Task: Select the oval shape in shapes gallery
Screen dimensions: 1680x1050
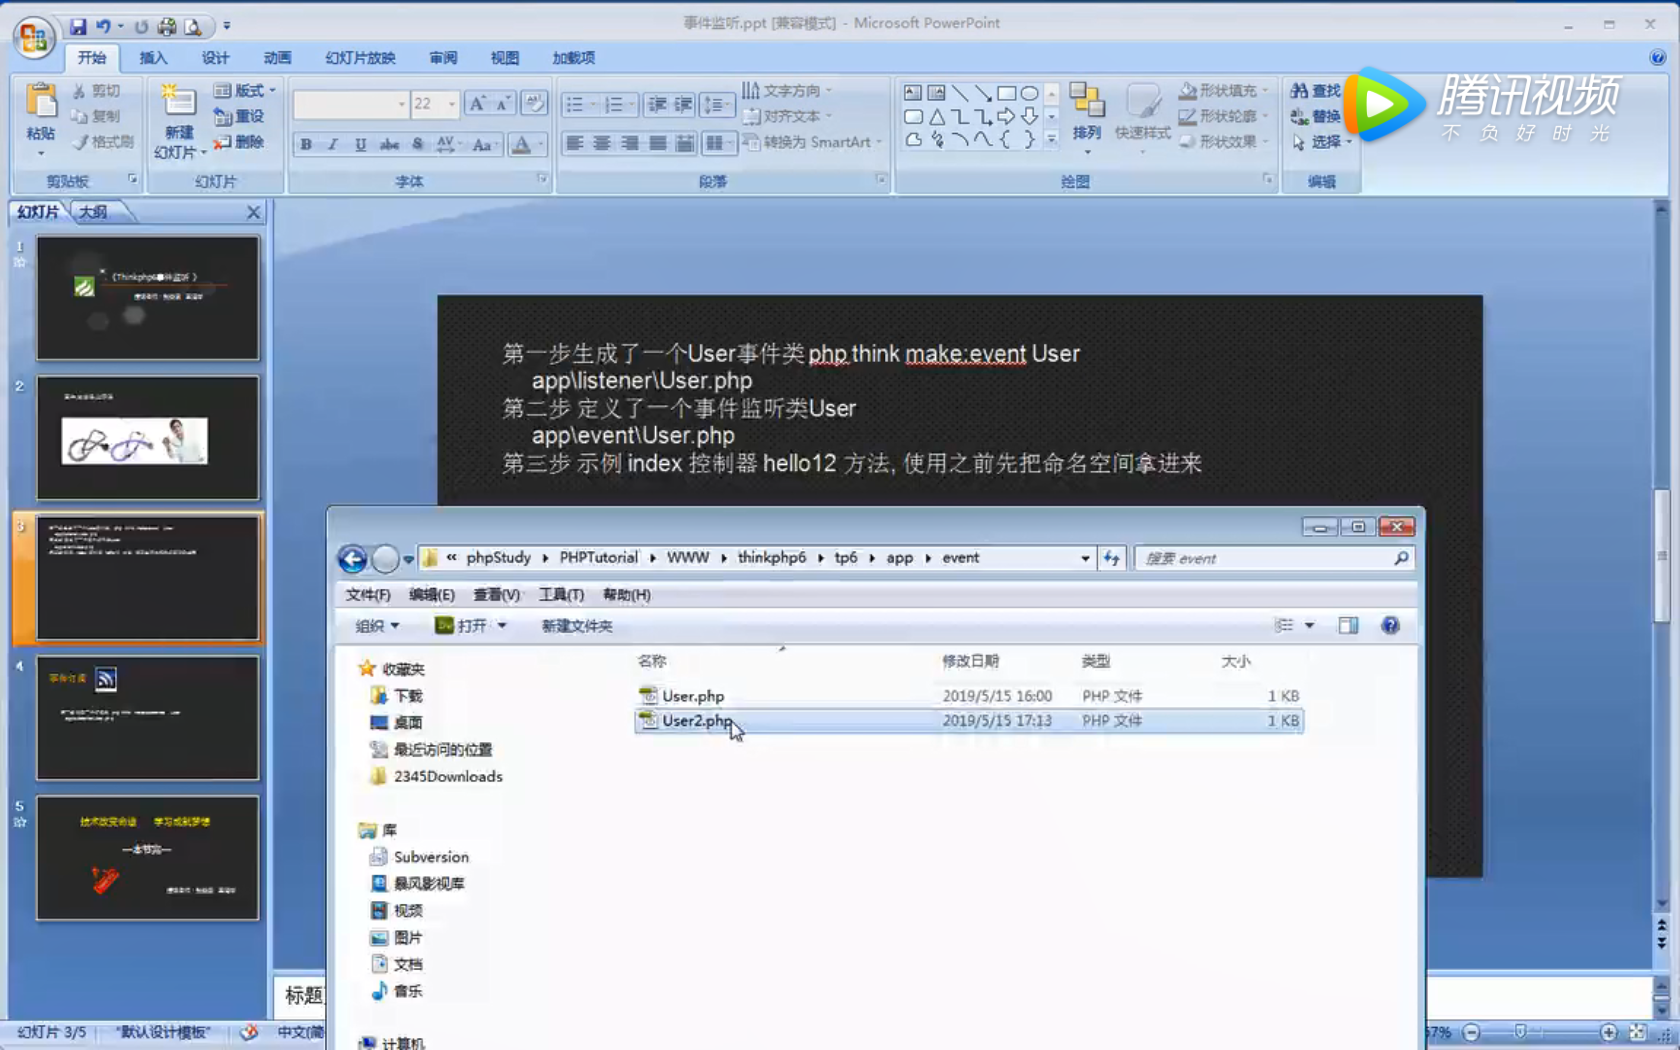Action: (1029, 93)
